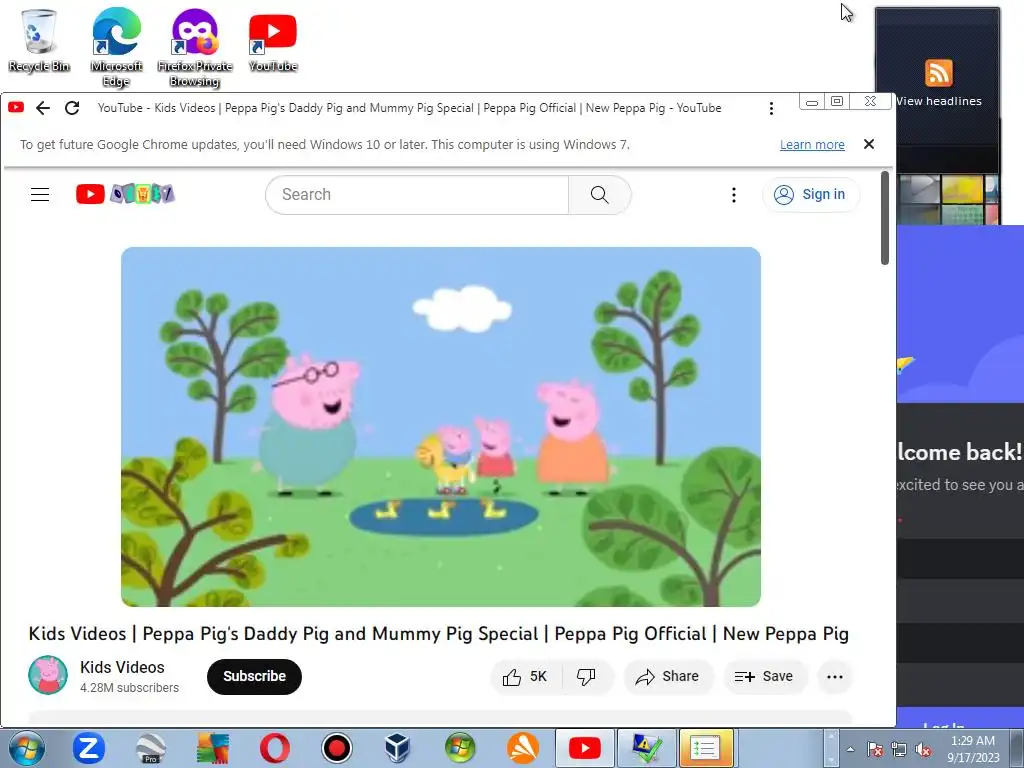This screenshot has height=768, width=1024.
Task: Like the video with 5K likes
Action: tap(524, 677)
